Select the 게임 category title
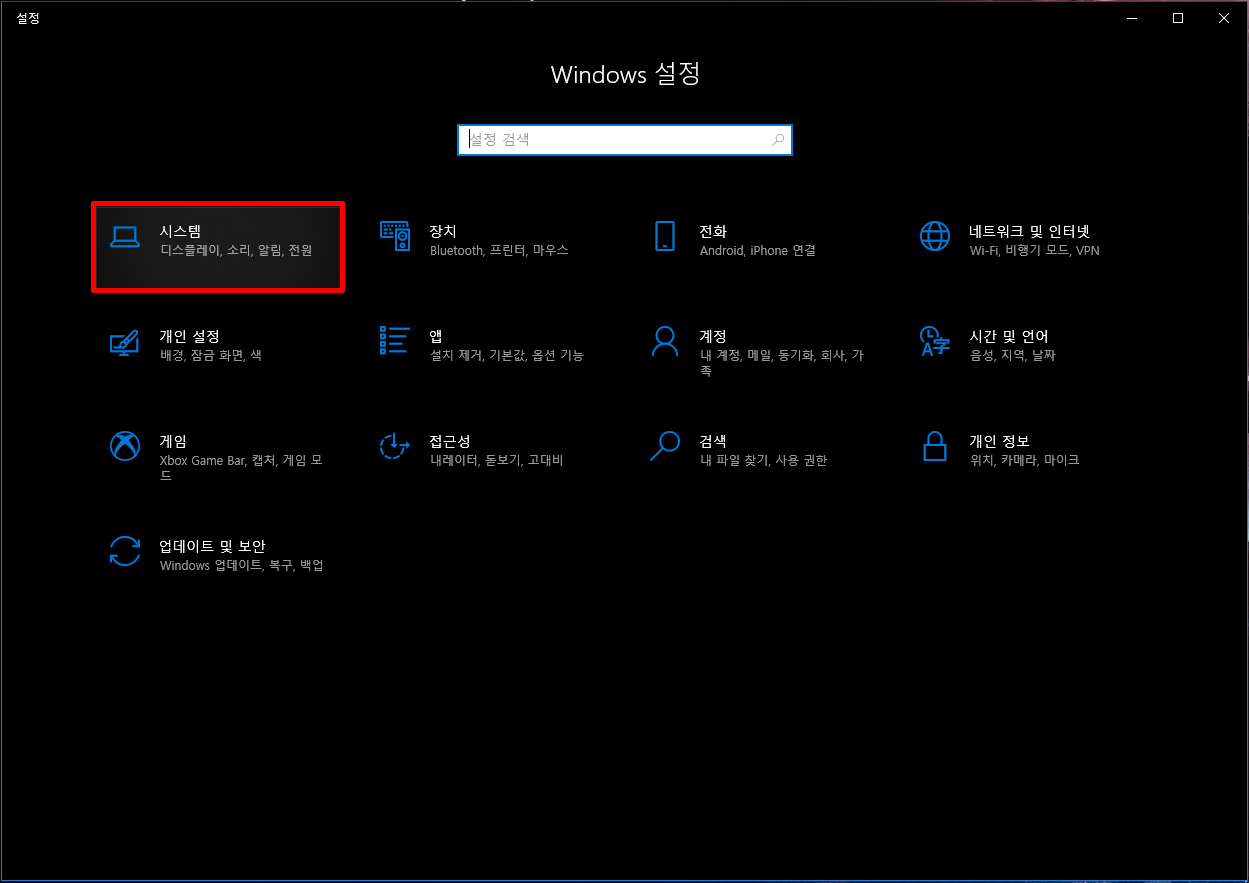 point(173,441)
